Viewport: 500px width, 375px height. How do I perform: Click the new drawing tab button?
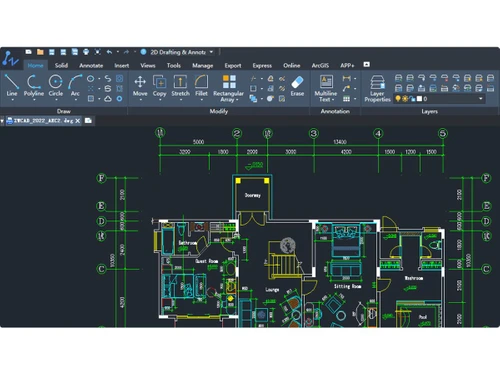point(88,121)
